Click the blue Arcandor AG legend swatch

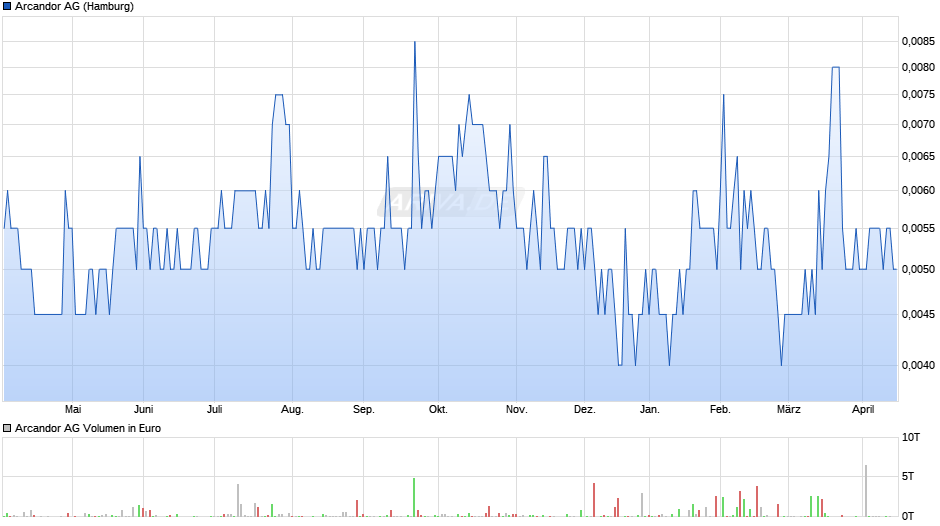click(x=7, y=7)
